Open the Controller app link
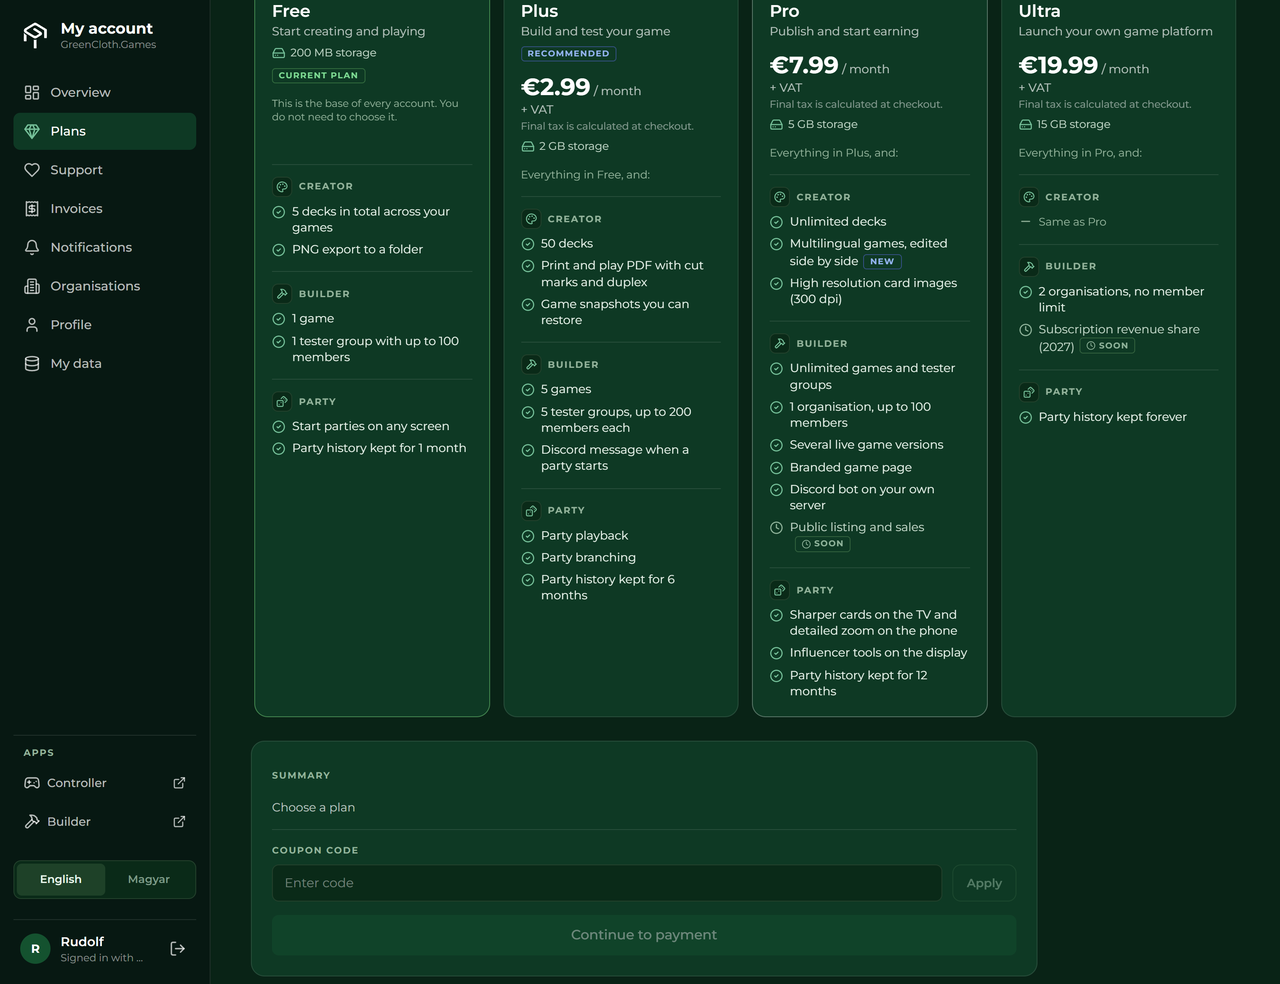The width and height of the screenshot is (1280, 984). tap(105, 783)
